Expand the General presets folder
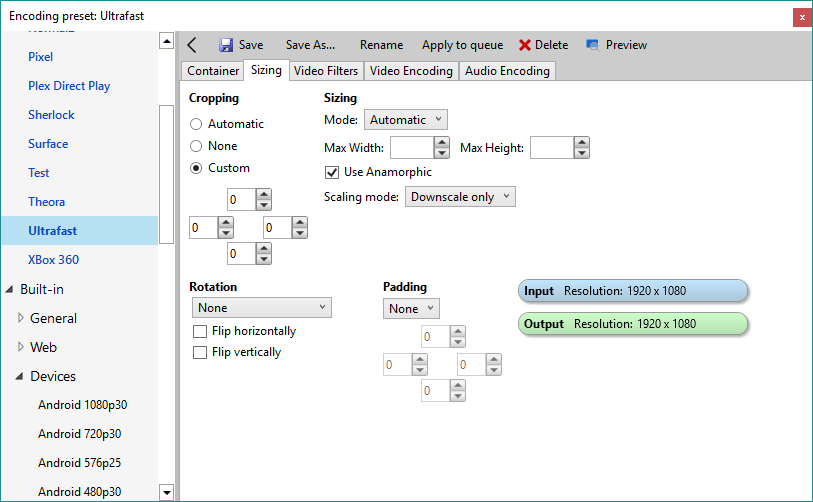The height and width of the screenshot is (502, 813). 22,318
